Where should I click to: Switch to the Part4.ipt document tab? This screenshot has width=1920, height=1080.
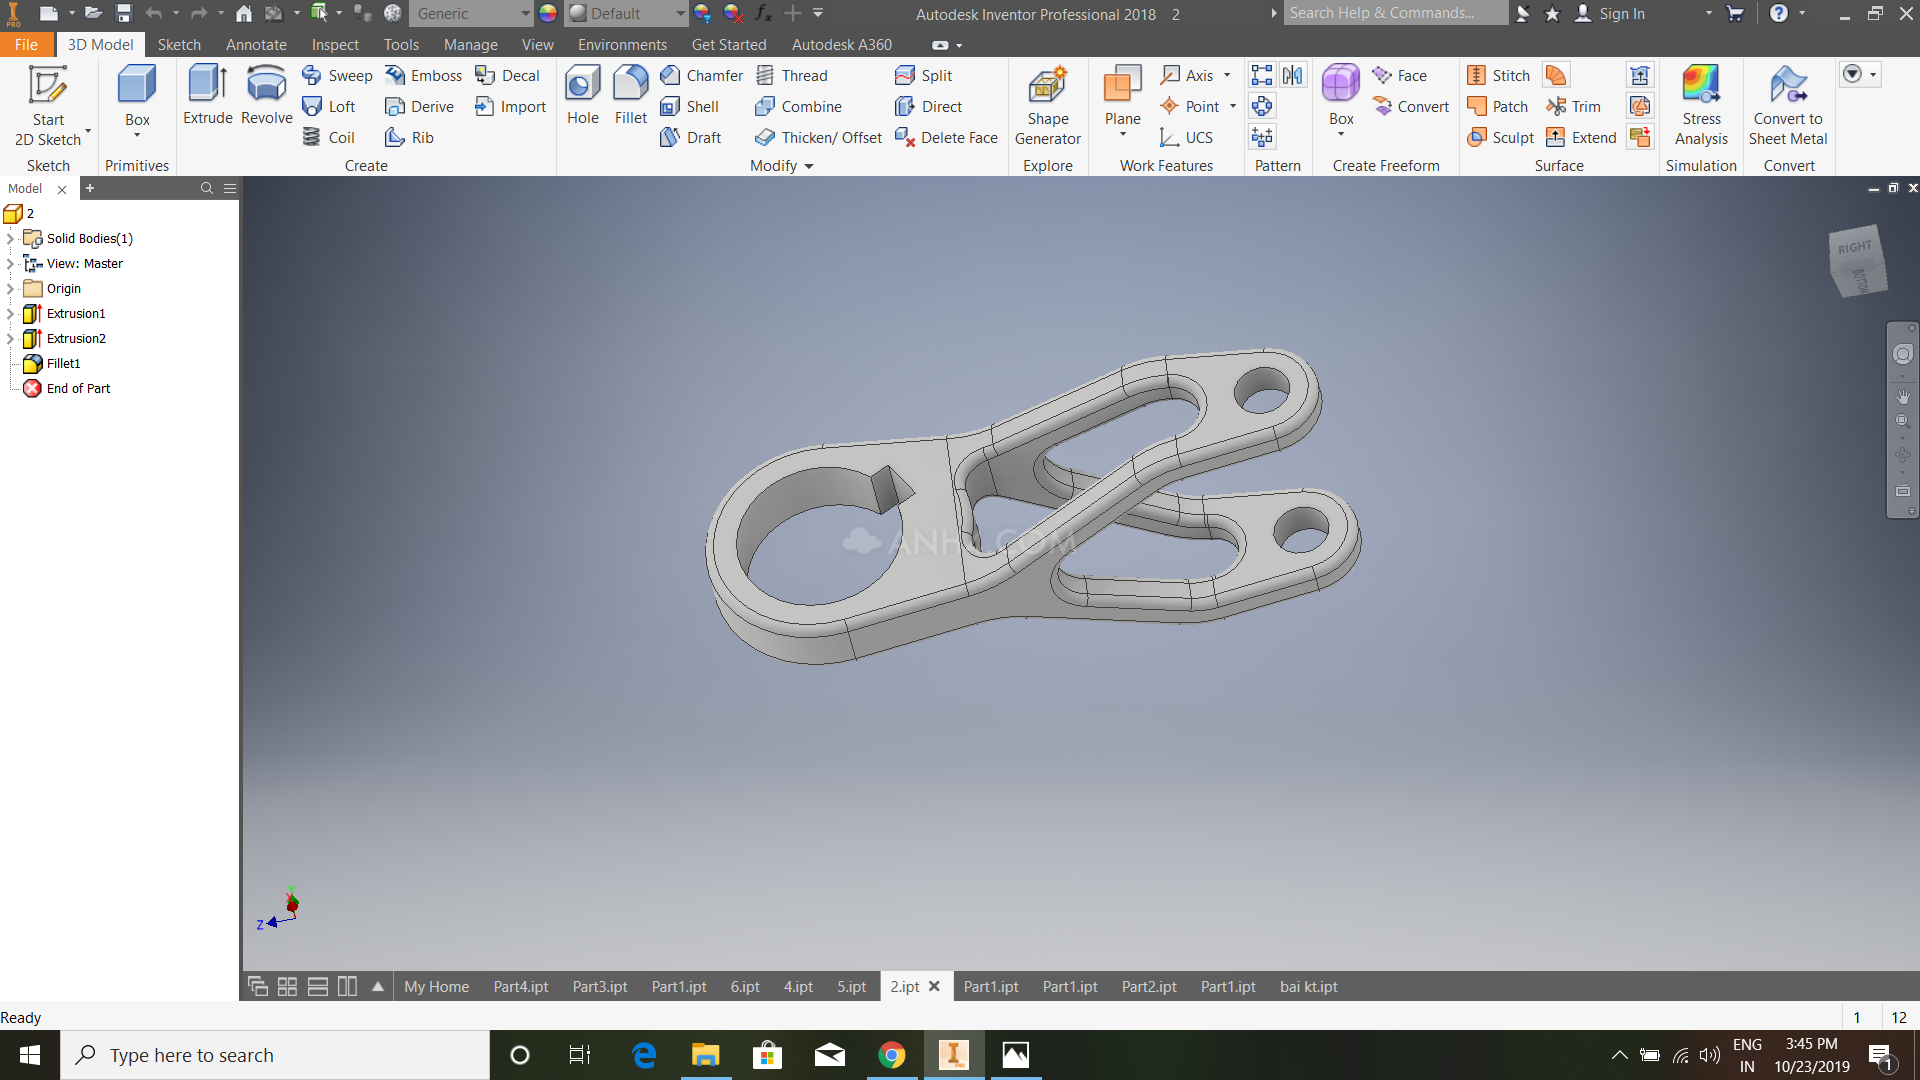tap(521, 987)
